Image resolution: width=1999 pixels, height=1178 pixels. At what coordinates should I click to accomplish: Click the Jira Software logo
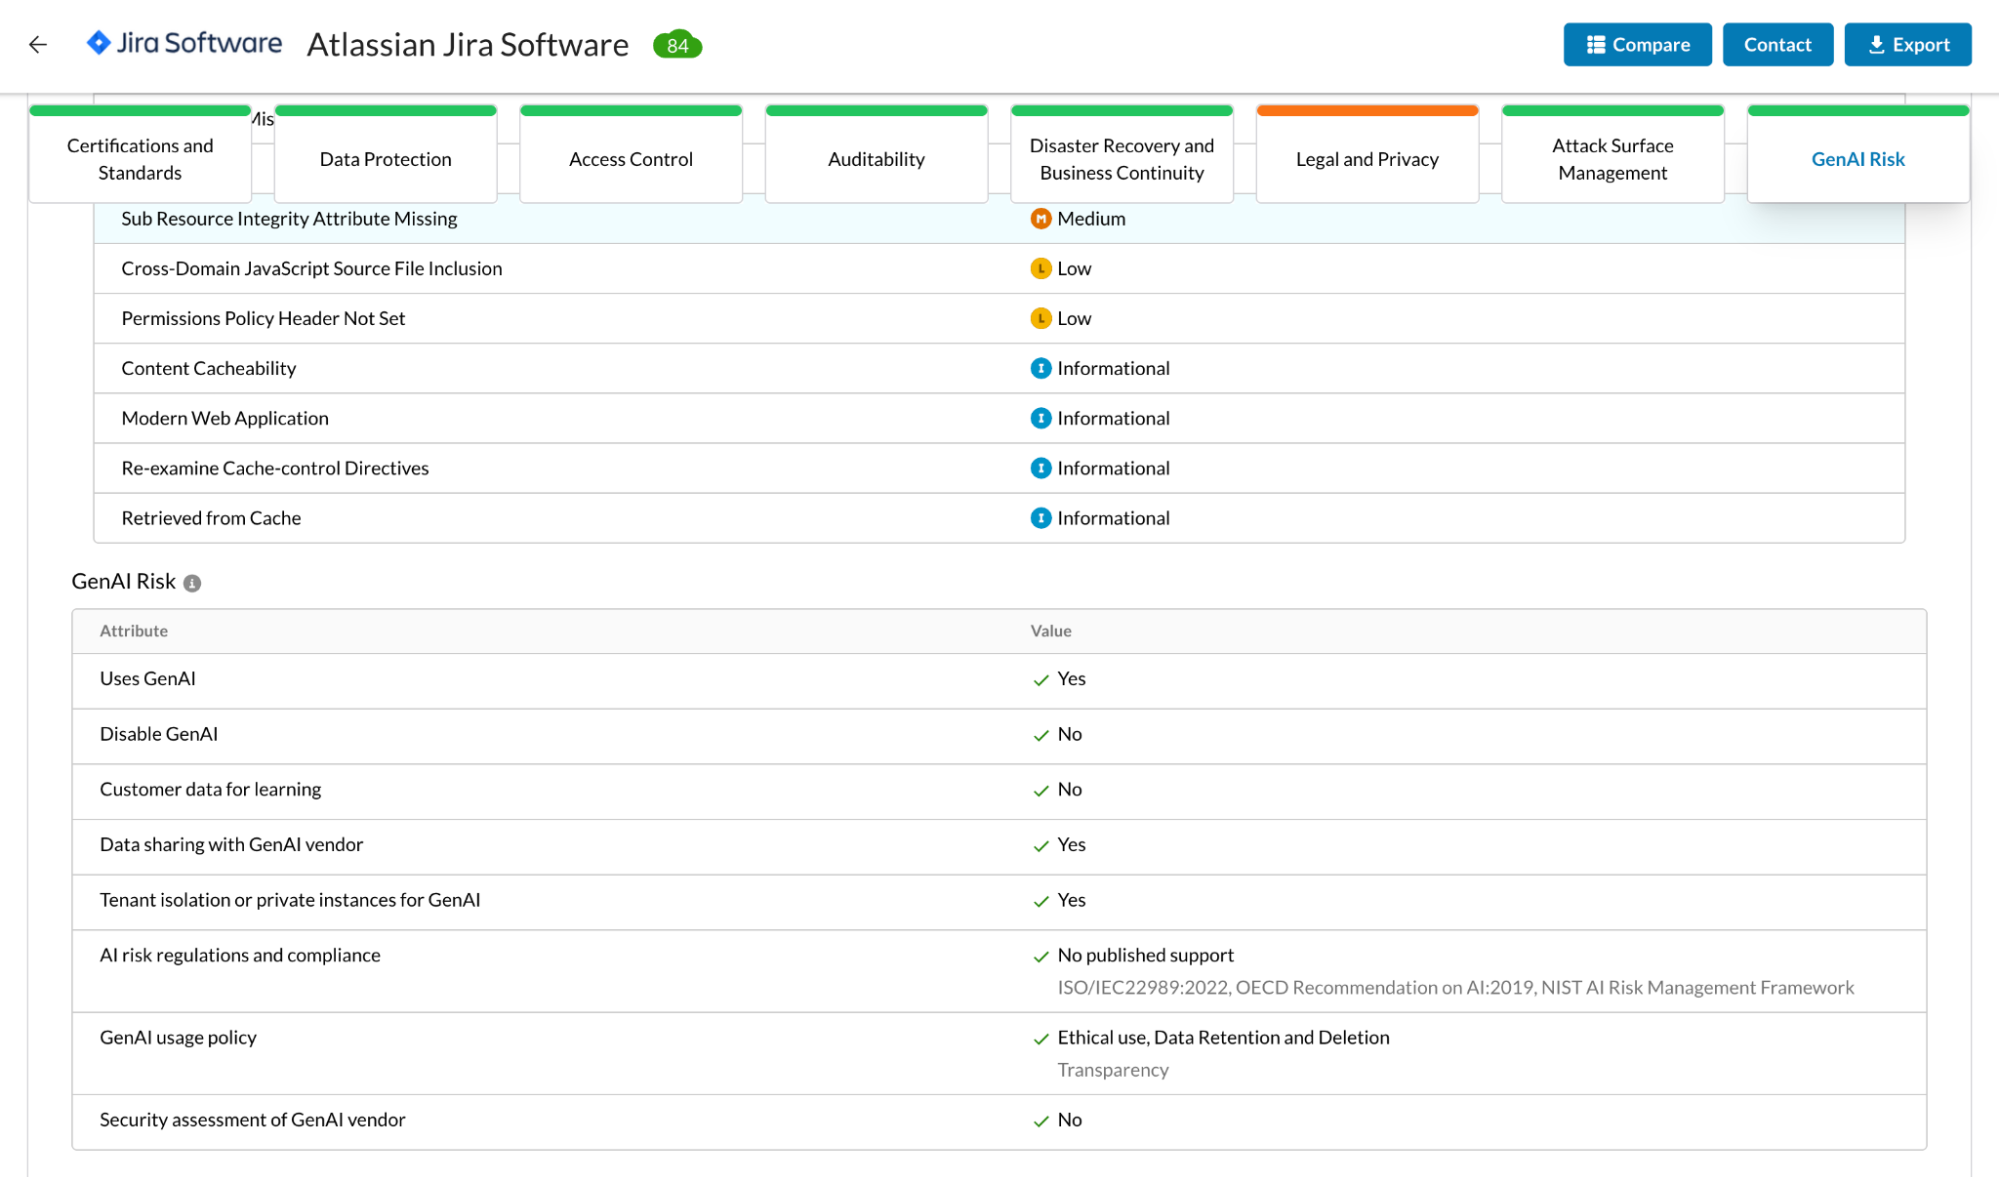(x=184, y=44)
